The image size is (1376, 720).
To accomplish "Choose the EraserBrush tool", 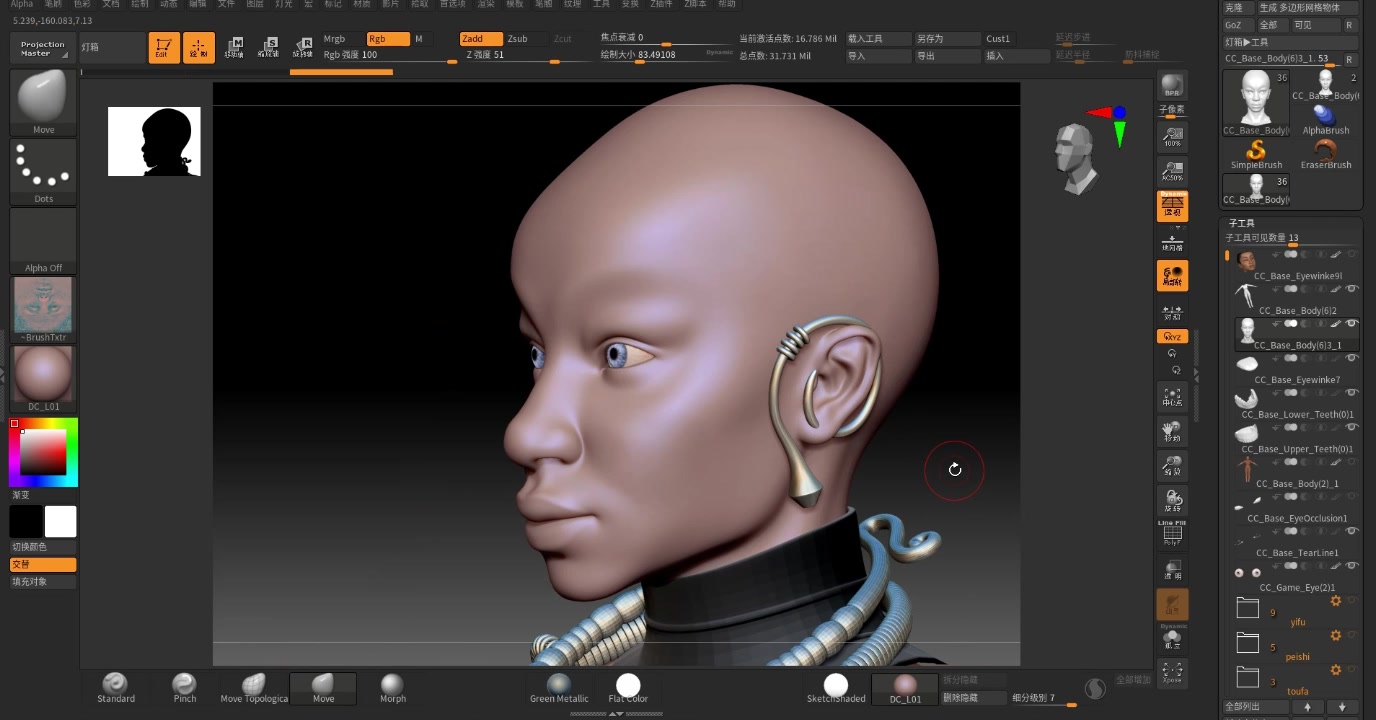I will (x=1326, y=154).
